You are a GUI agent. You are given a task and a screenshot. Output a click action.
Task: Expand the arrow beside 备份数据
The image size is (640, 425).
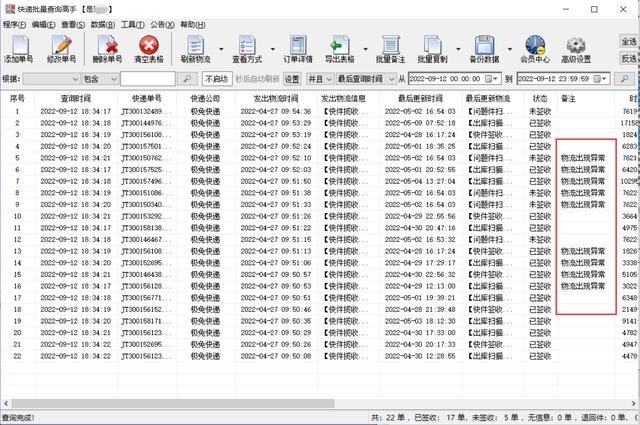click(509, 49)
